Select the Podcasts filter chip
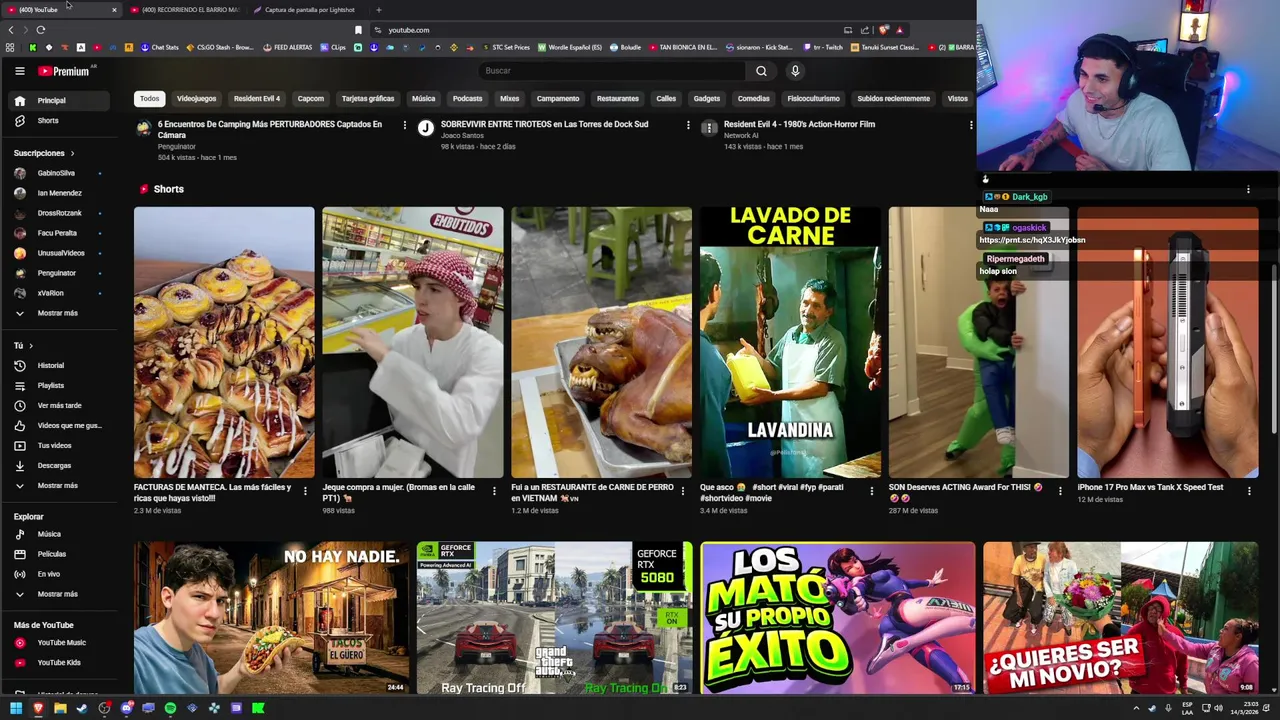This screenshot has height=720, width=1280. [x=467, y=99]
